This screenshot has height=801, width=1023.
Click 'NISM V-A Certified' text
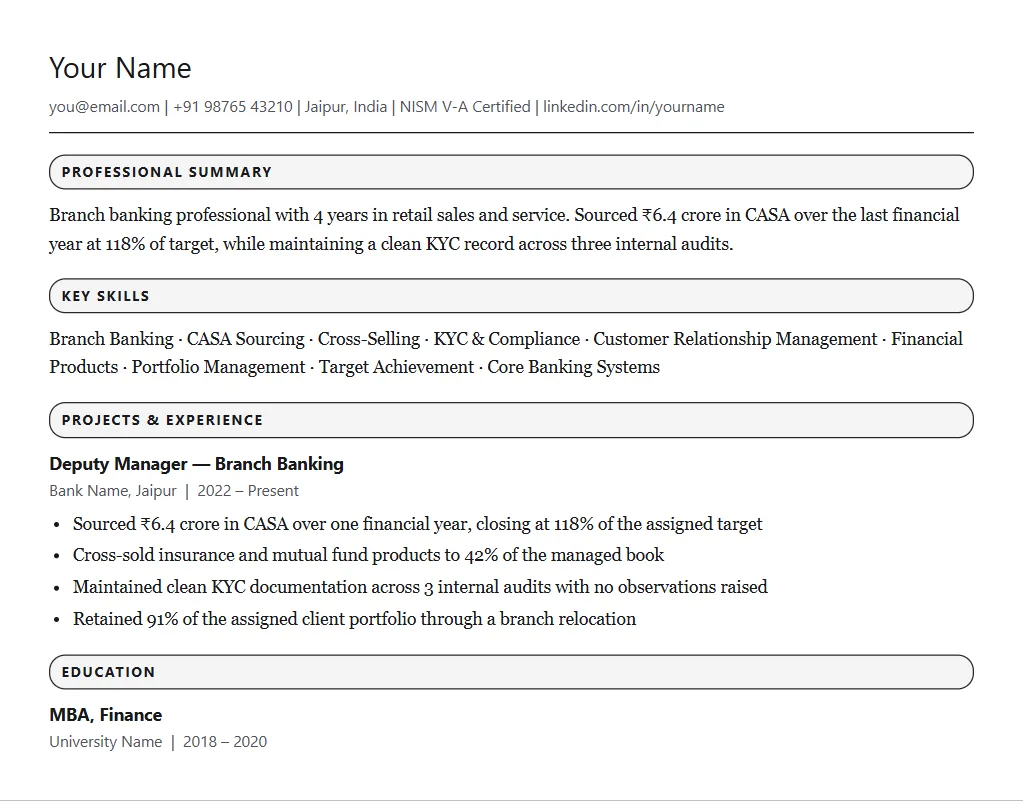click(465, 106)
